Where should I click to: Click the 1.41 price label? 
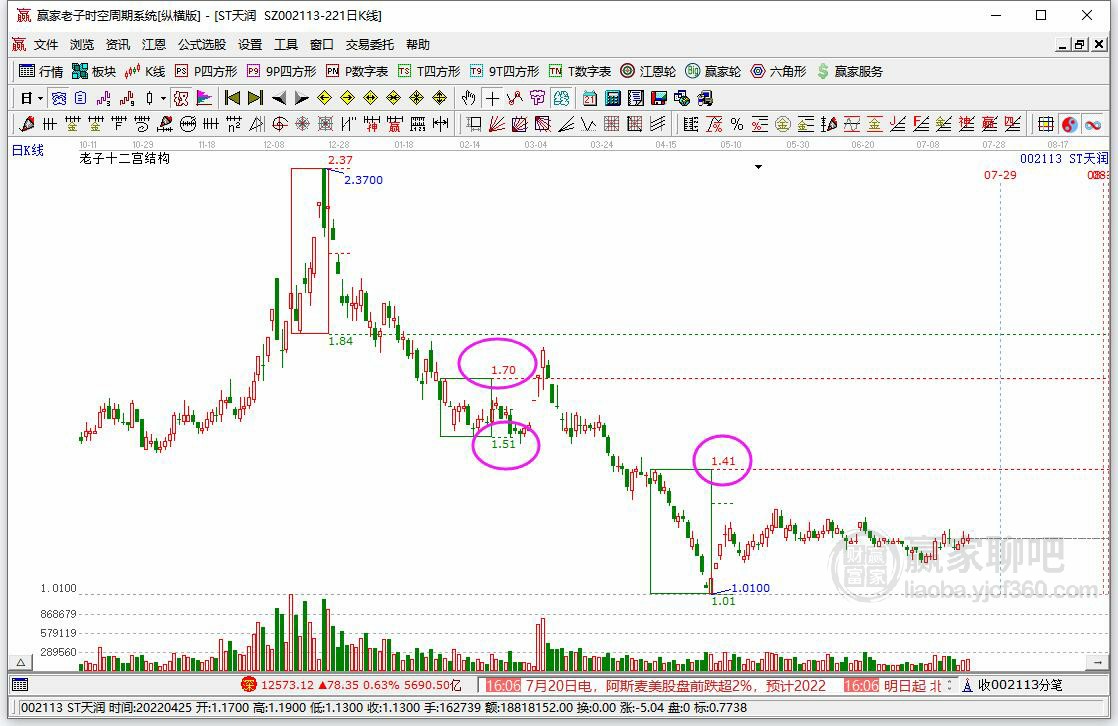(x=722, y=461)
